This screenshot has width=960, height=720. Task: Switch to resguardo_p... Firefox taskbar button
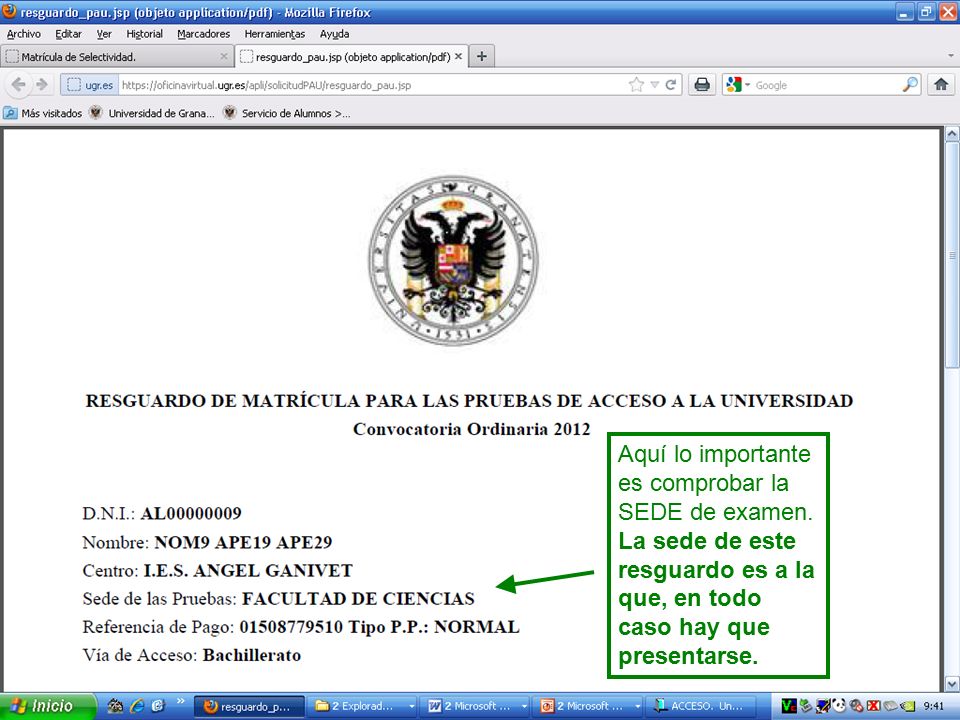coord(249,707)
